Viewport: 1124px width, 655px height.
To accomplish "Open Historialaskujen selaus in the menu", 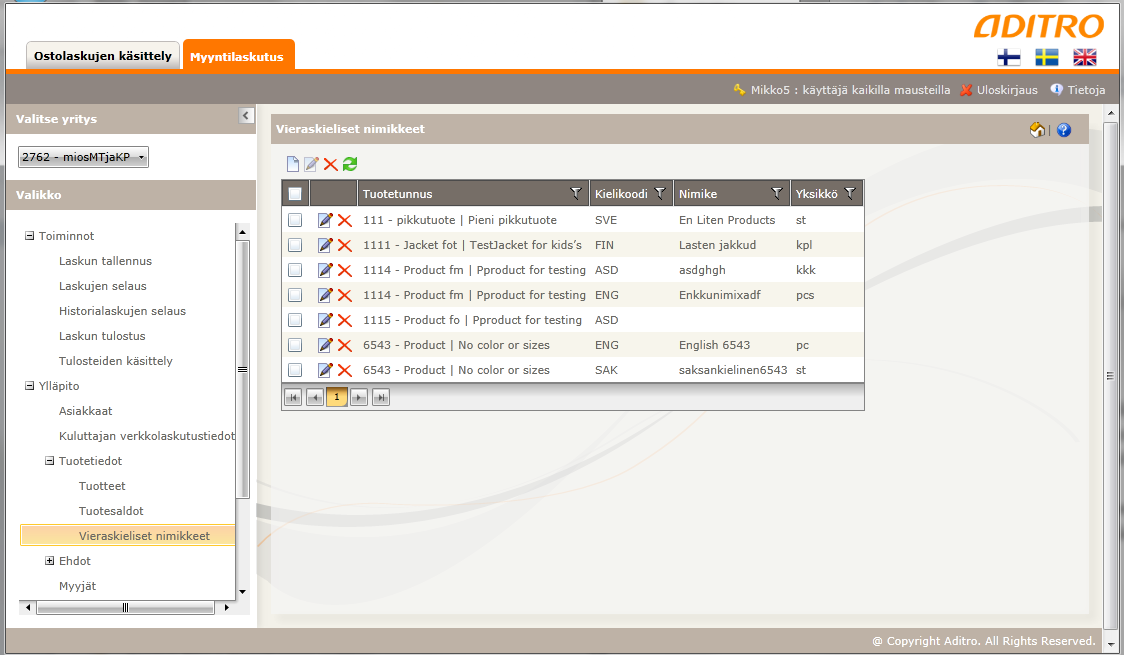I will pos(123,311).
